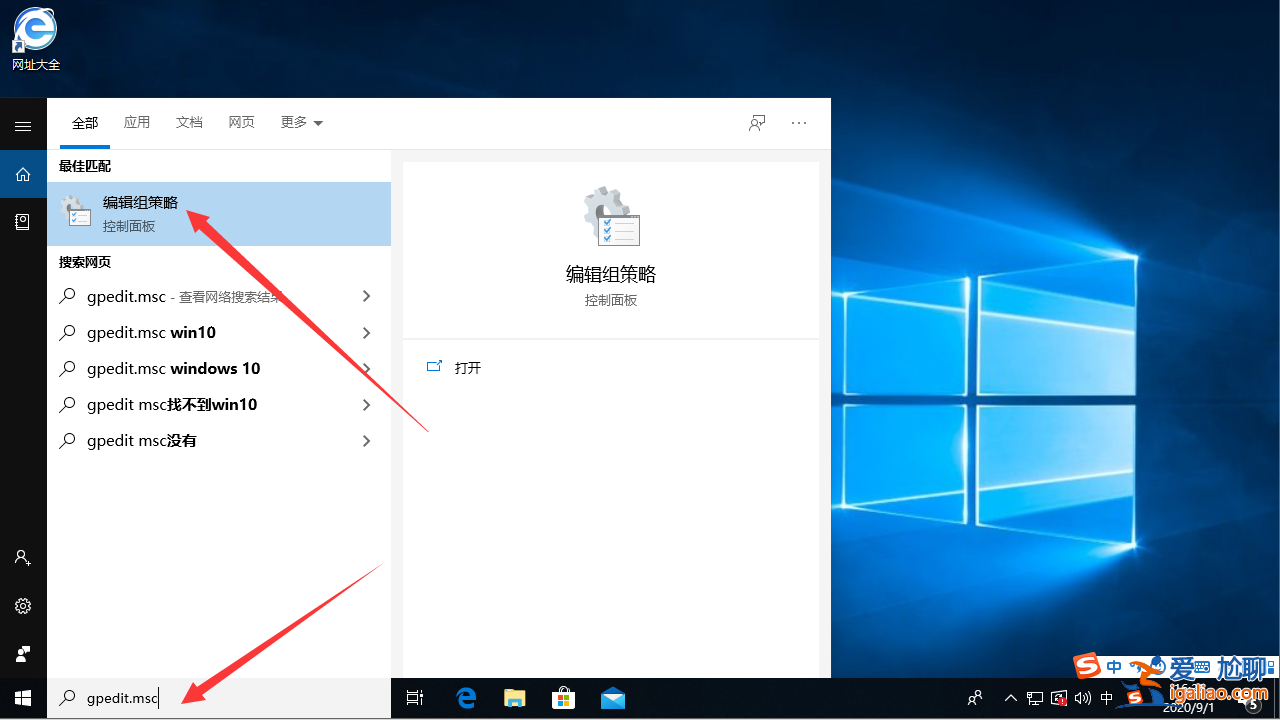Image resolution: width=1280 pixels, height=720 pixels.
Task: Click the Home icon in search sidebar
Action: click(22, 173)
